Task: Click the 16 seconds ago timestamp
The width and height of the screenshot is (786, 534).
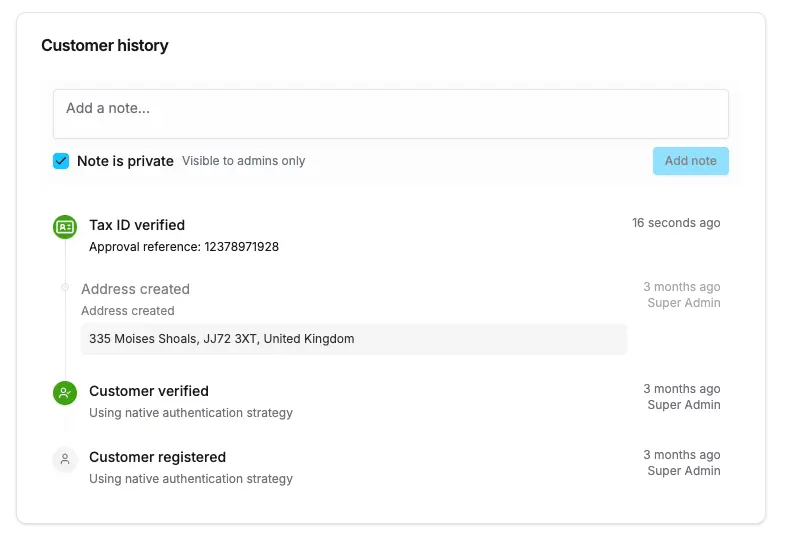Action: click(675, 223)
